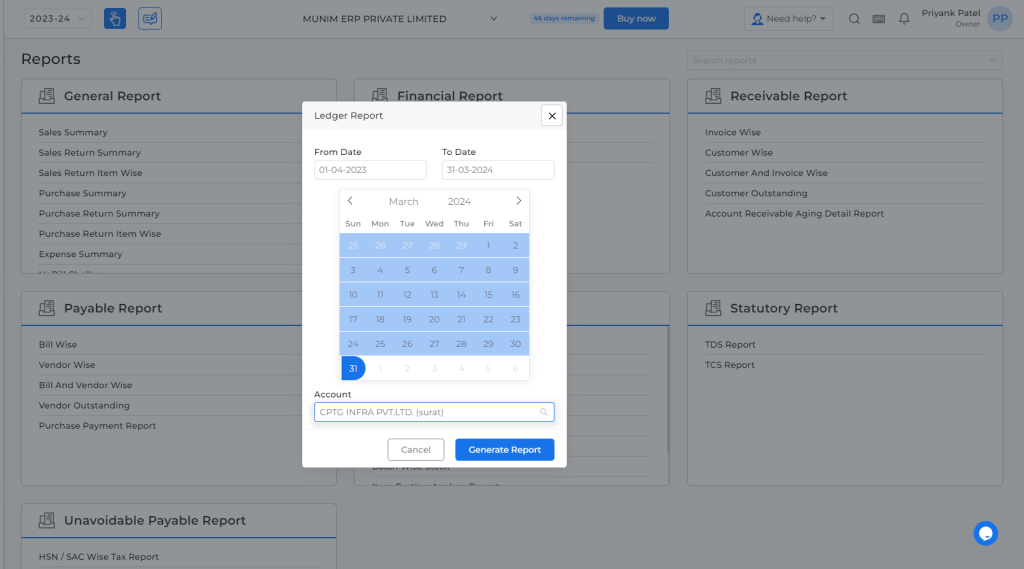The height and width of the screenshot is (569, 1024).
Task: Open the notifications bell
Action: tap(904, 19)
